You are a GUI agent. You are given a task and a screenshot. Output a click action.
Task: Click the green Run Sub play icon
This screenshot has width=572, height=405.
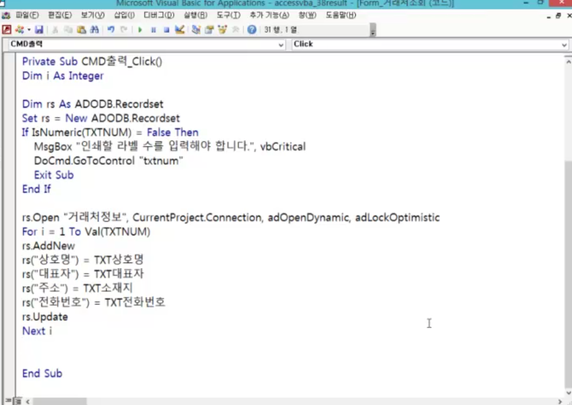pyautogui.click(x=140, y=30)
